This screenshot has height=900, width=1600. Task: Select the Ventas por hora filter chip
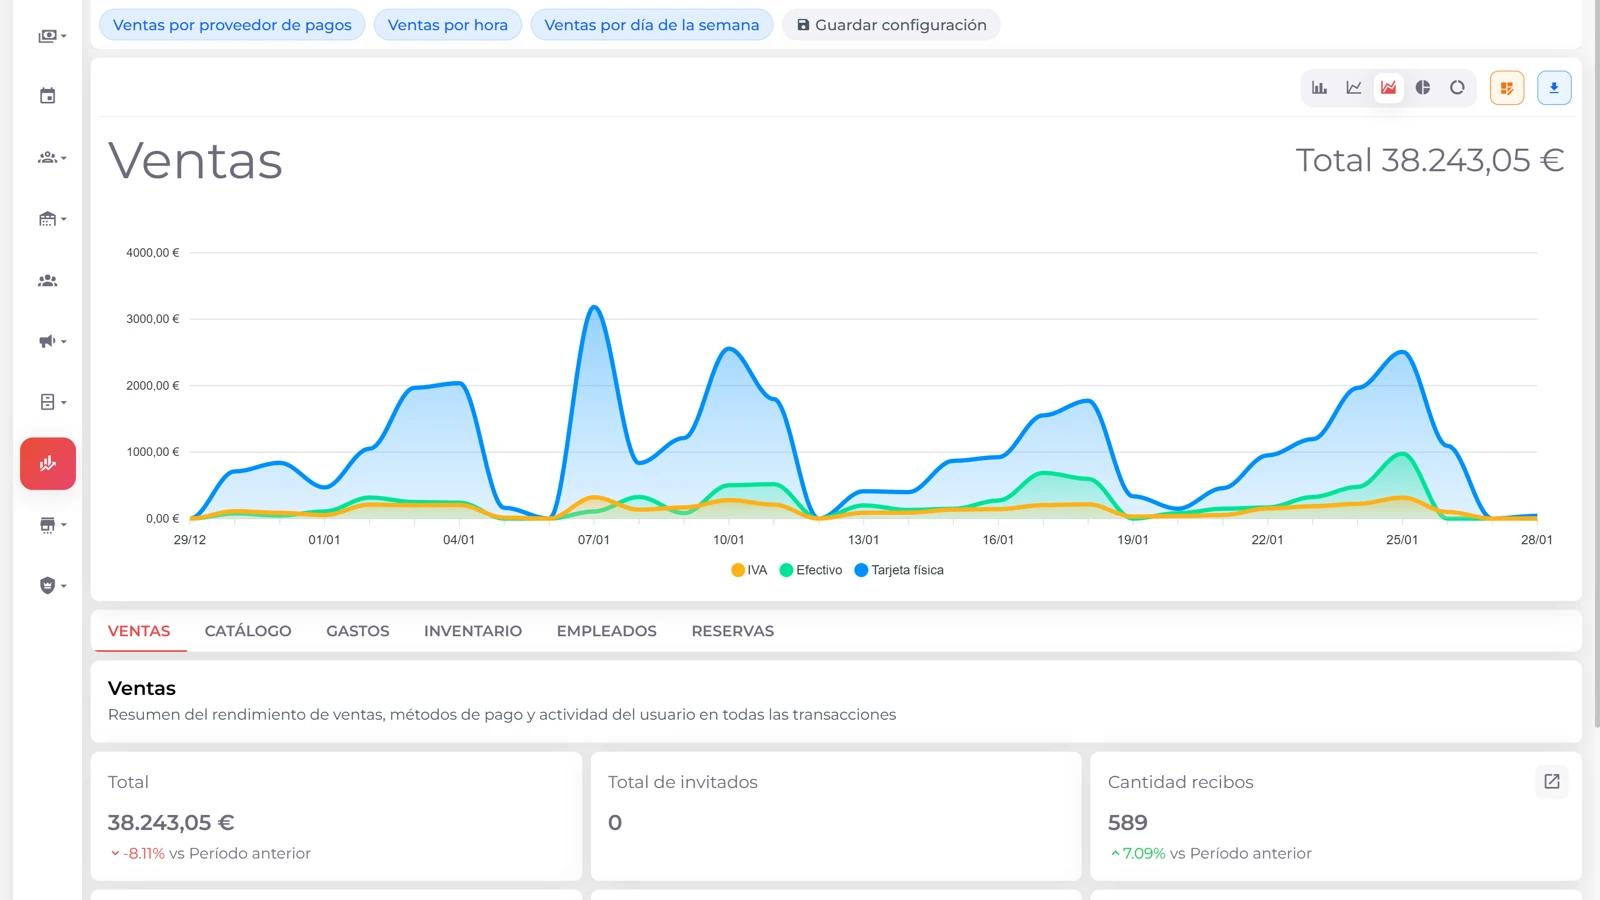click(x=447, y=25)
